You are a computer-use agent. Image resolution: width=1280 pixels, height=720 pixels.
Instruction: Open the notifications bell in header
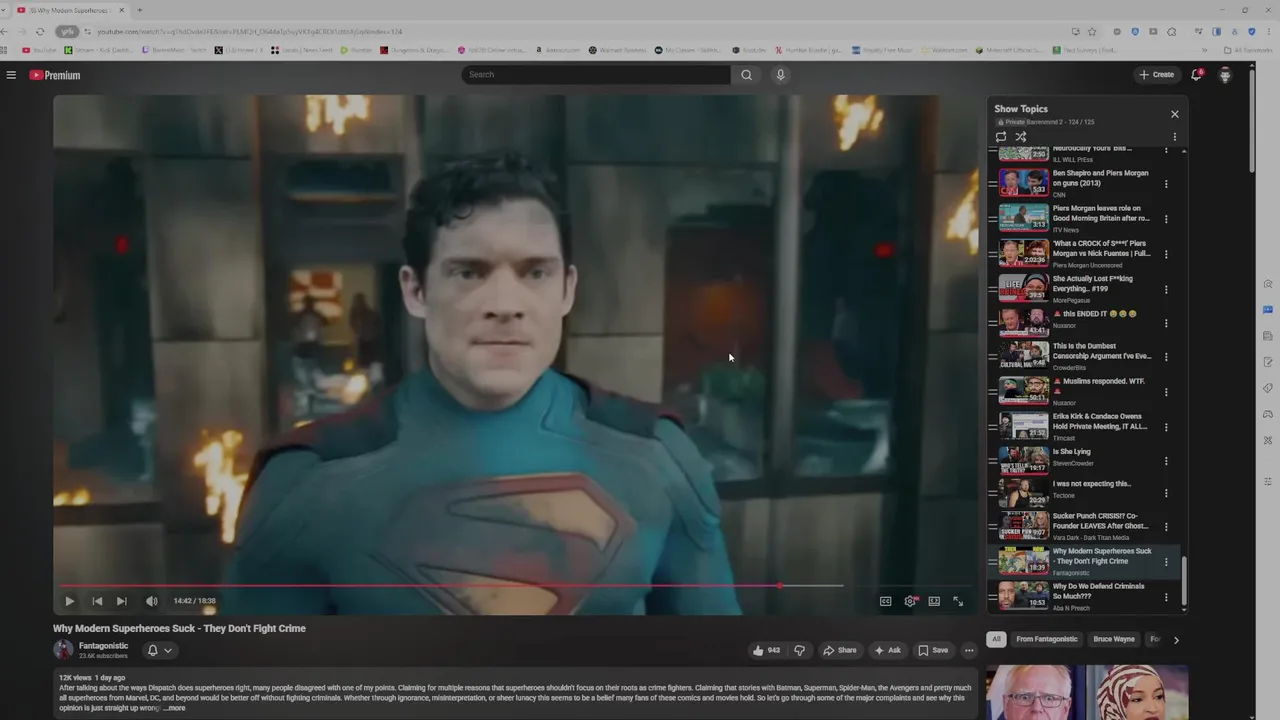click(1196, 75)
